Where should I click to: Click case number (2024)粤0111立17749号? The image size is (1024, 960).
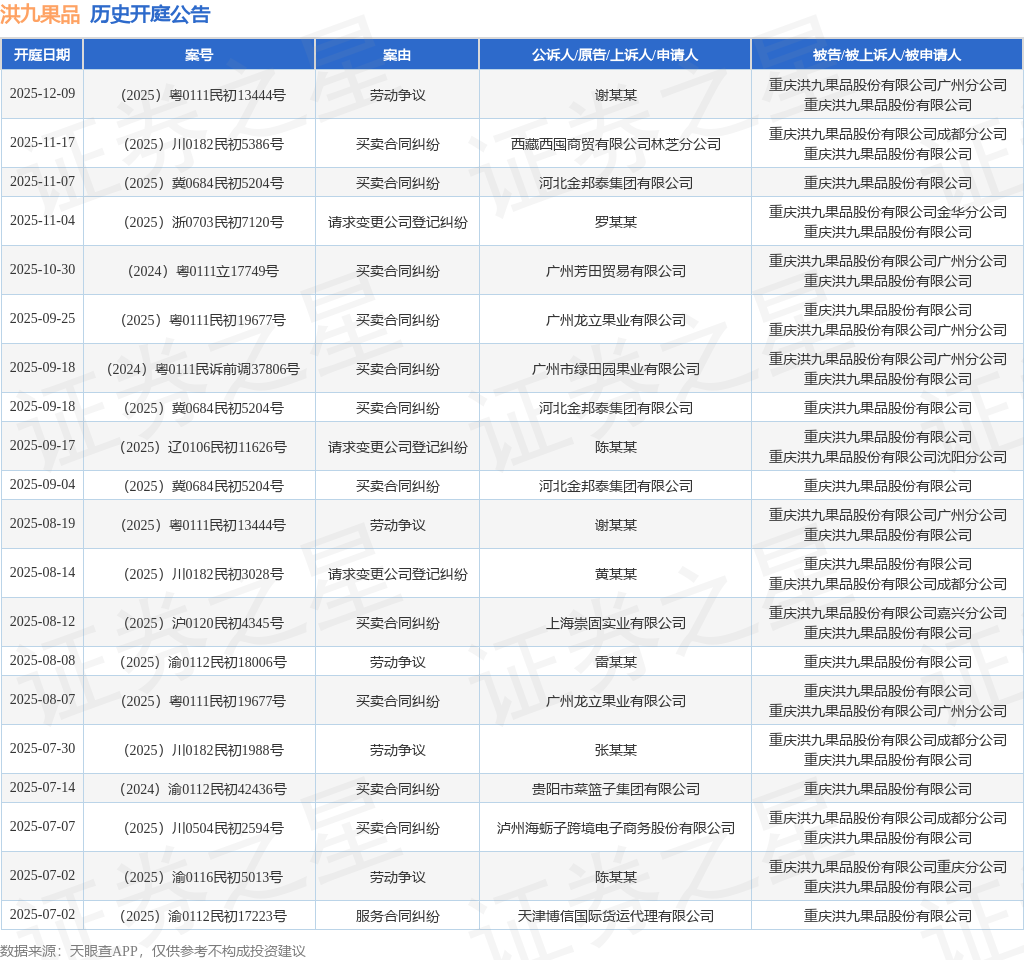(x=203, y=272)
